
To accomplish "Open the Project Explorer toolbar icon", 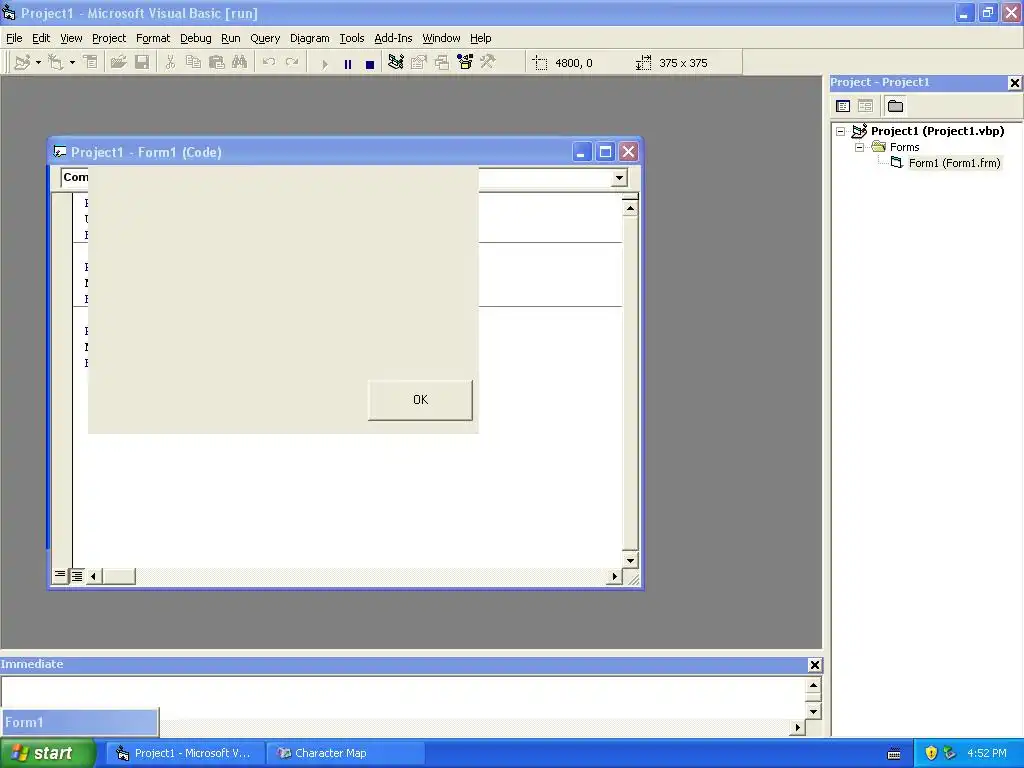I will [x=396, y=63].
